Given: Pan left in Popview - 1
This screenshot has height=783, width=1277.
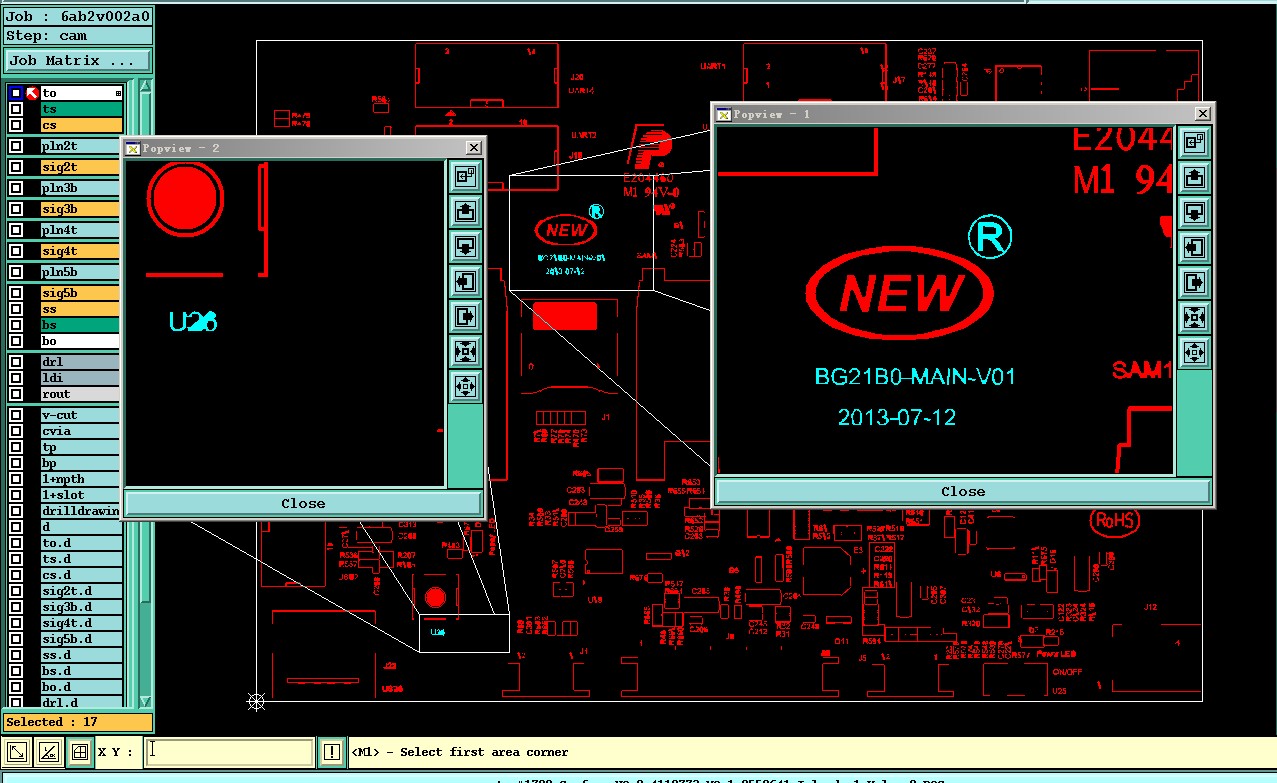Looking at the screenshot, I should (x=1194, y=248).
